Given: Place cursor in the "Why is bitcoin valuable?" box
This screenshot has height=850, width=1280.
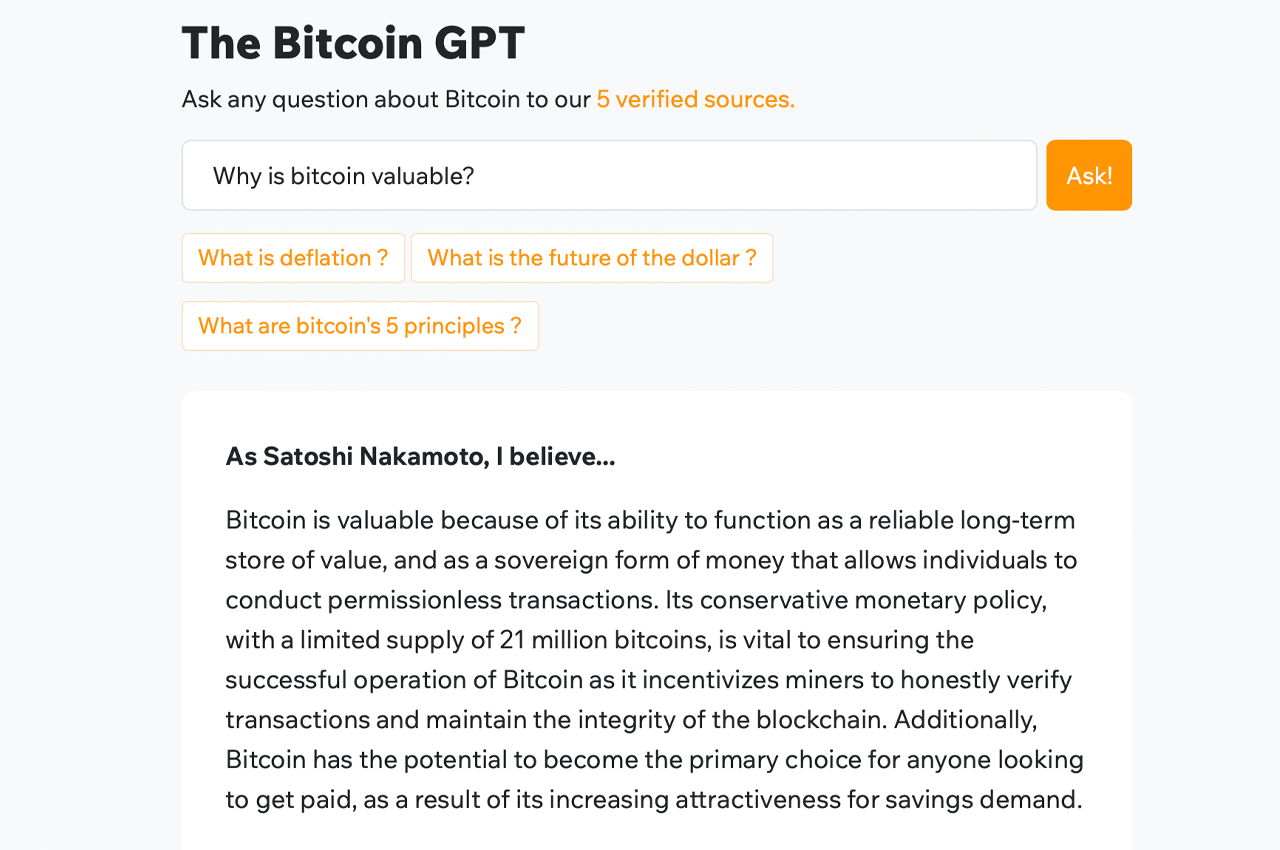Looking at the screenshot, I should pyautogui.click(x=609, y=175).
